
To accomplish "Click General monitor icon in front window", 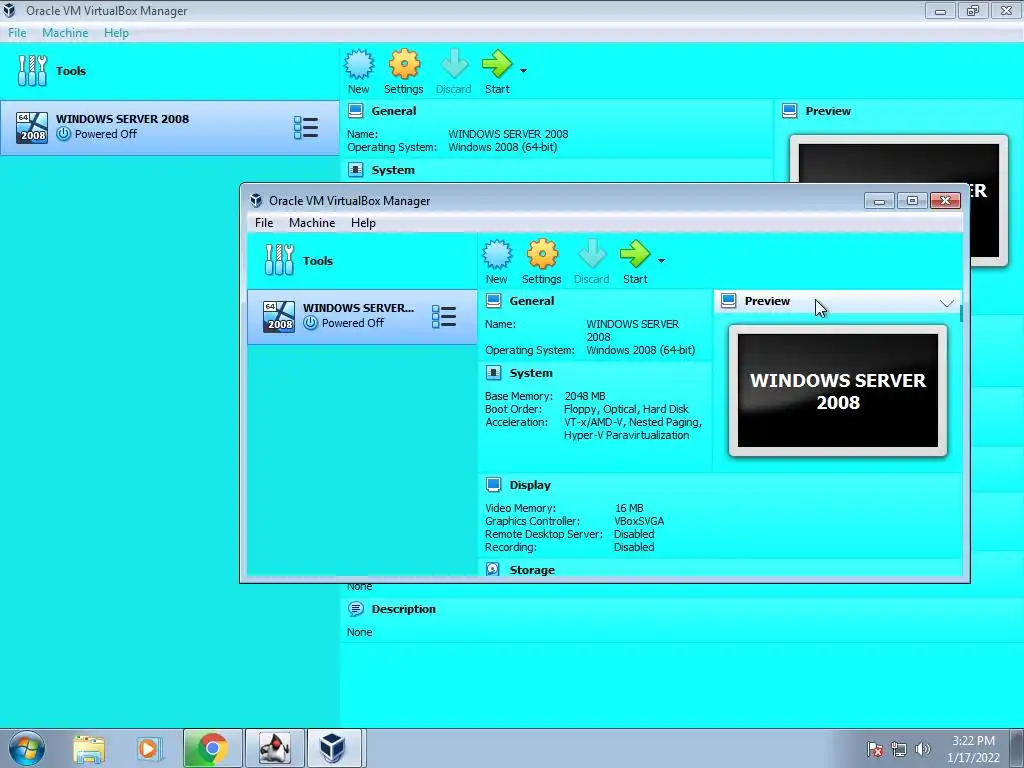I will [x=494, y=300].
